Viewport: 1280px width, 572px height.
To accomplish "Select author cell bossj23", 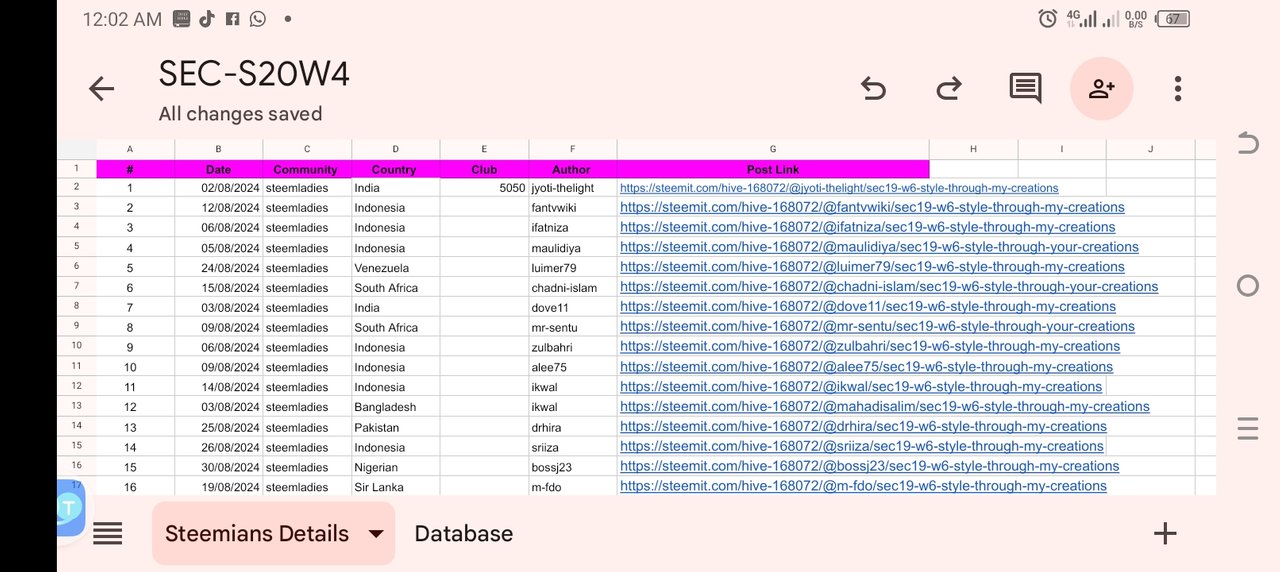I will coord(573,467).
